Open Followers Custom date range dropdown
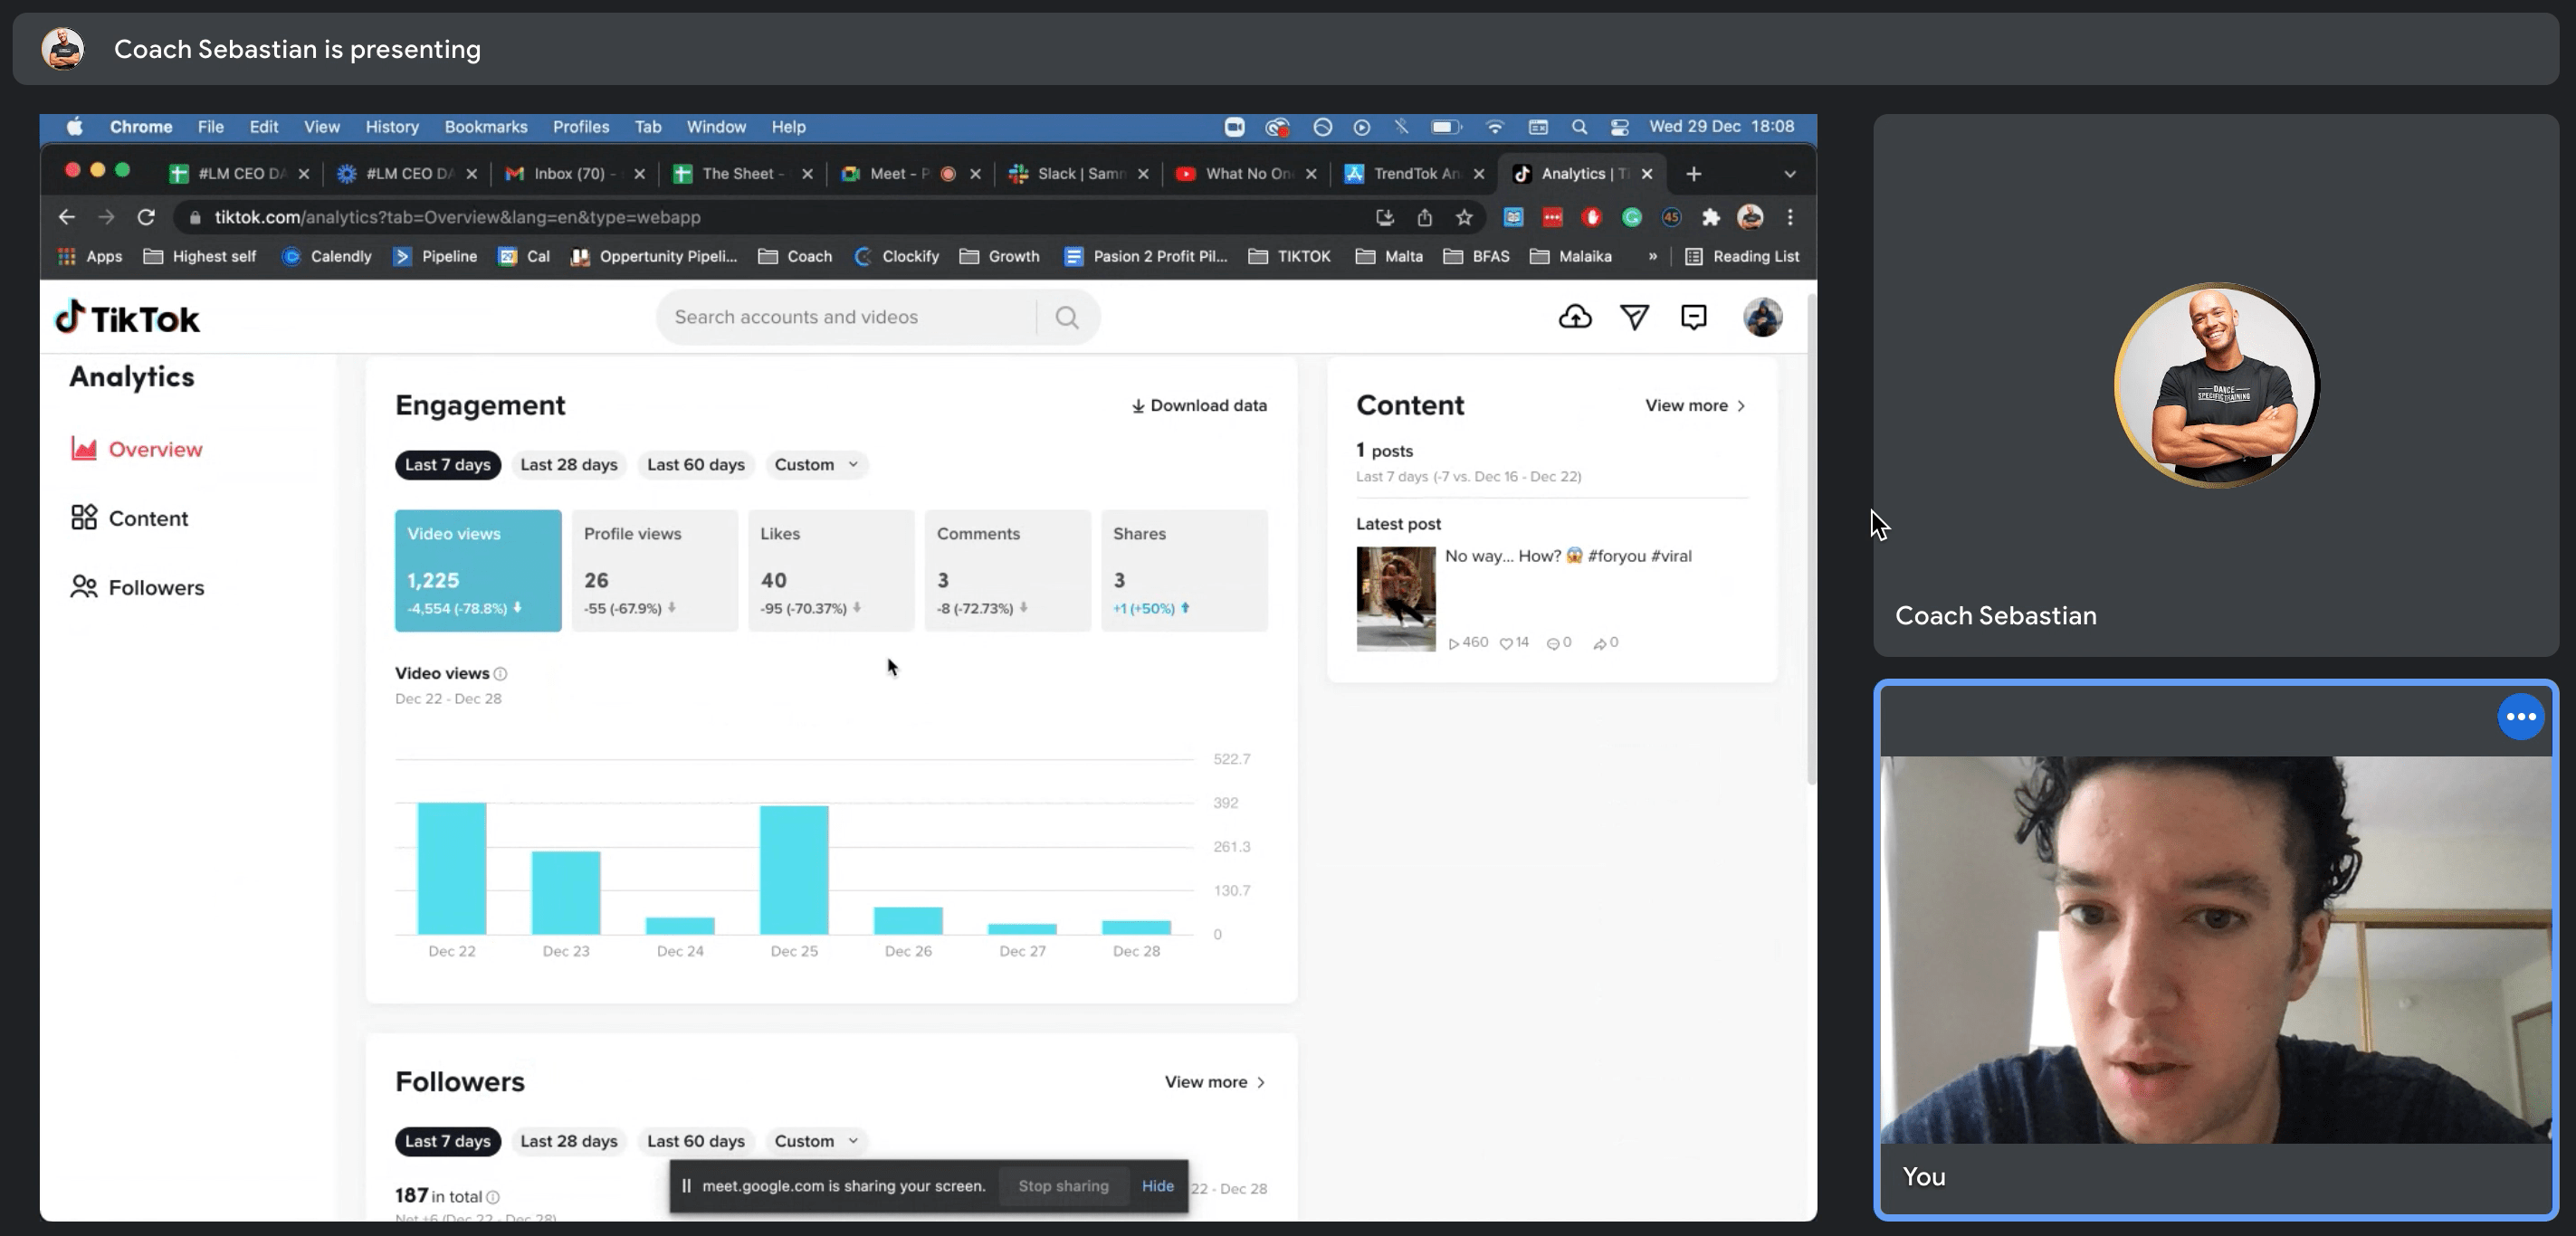Image resolution: width=2576 pixels, height=1236 pixels. coord(815,1141)
